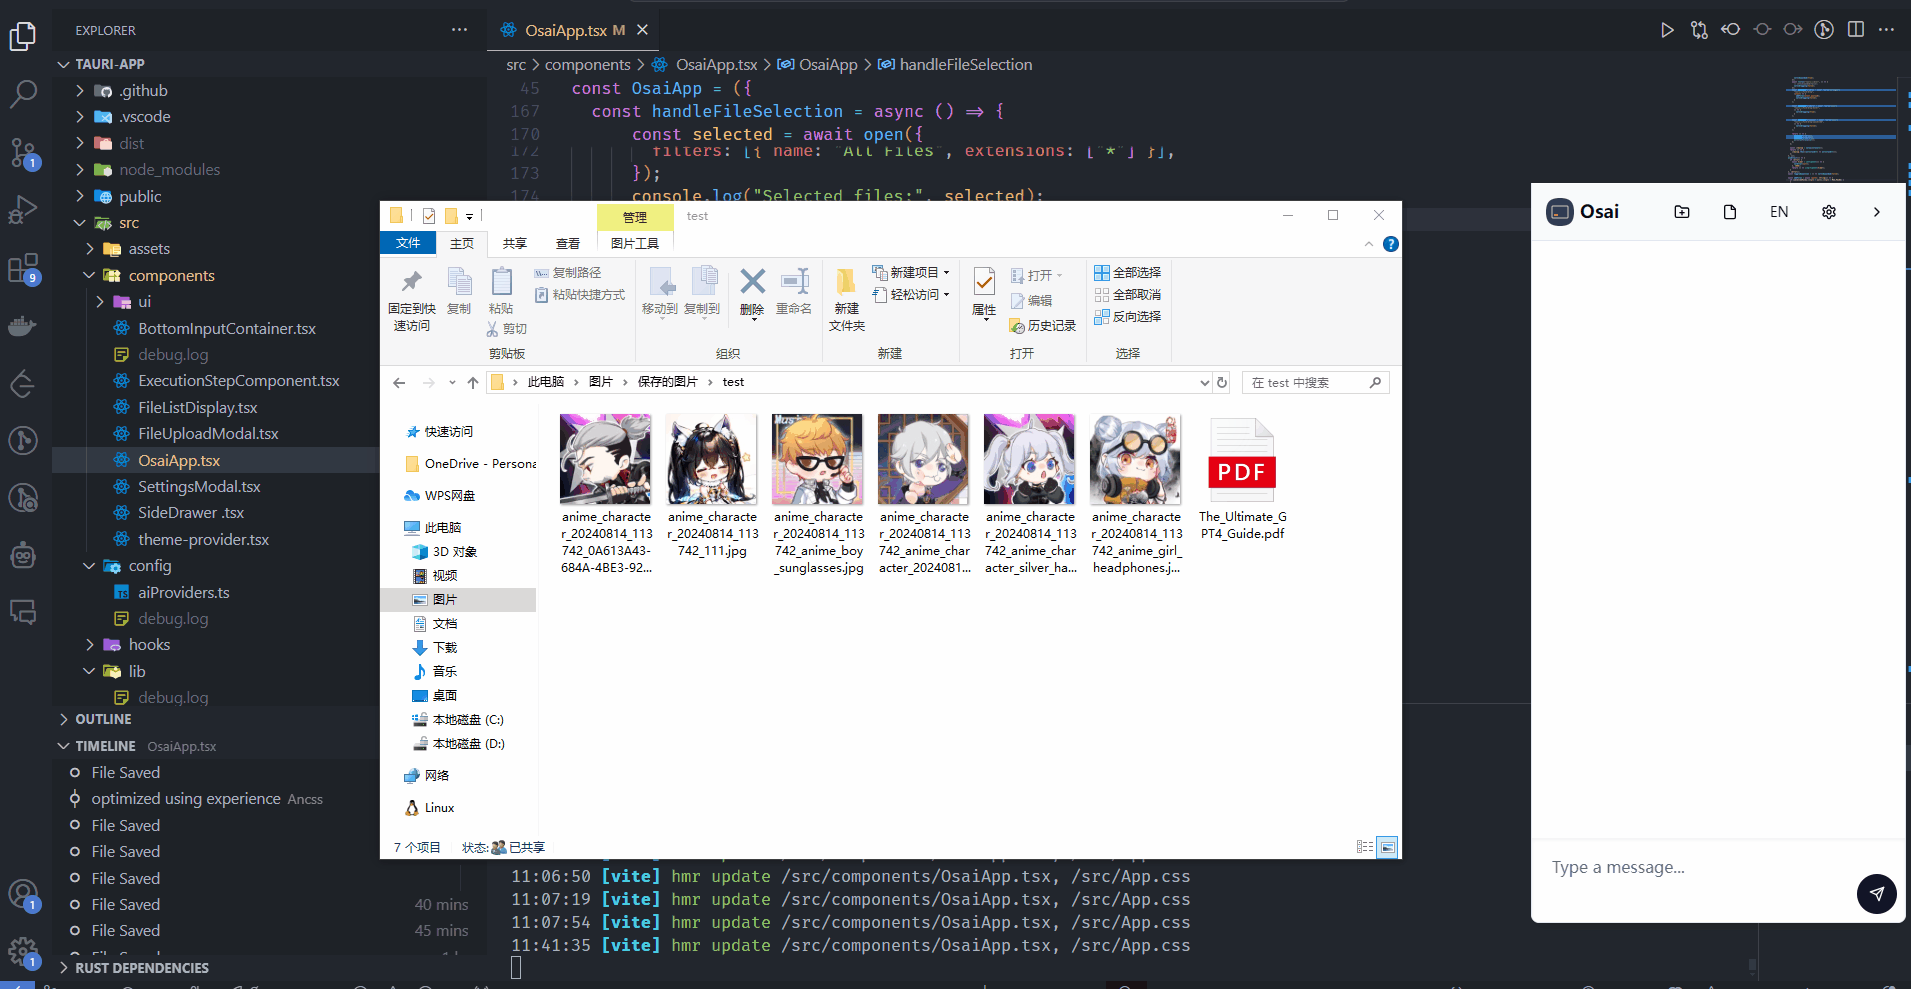1911x989 pixels.
Task: Open Osai settings via the gear icon
Action: (x=1829, y=211)
